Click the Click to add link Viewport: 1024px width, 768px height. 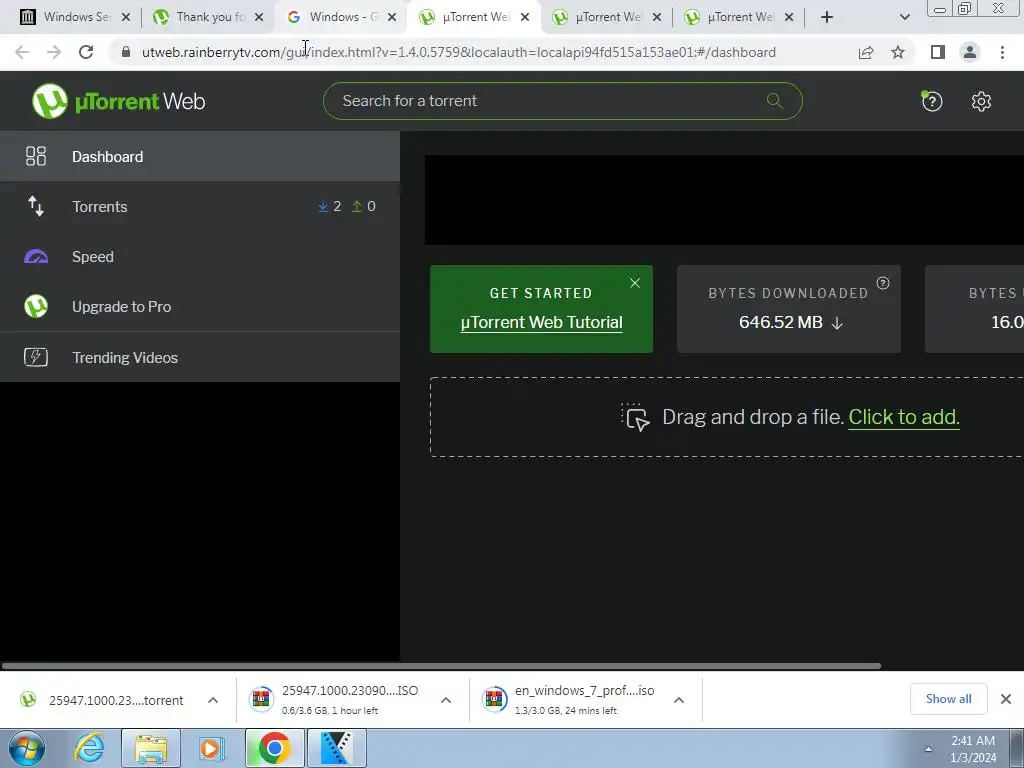[x=904, y=417]
